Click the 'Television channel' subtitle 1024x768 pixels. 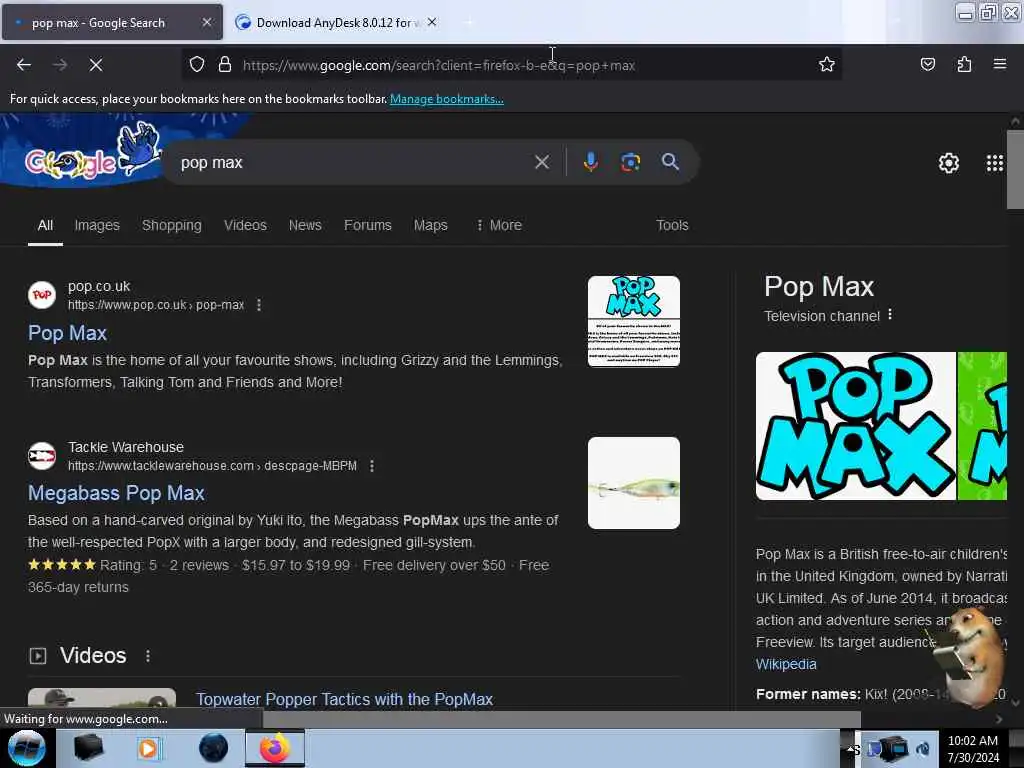[822, 316]
